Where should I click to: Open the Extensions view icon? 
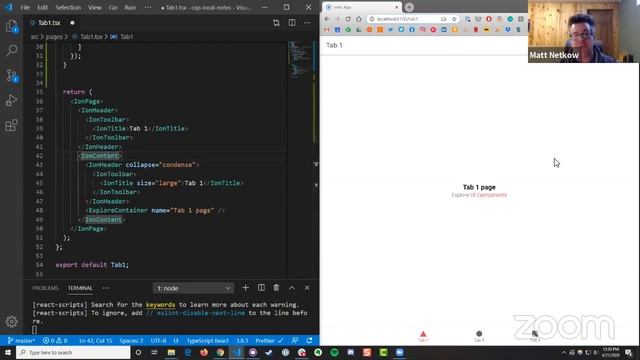(11, 125)
